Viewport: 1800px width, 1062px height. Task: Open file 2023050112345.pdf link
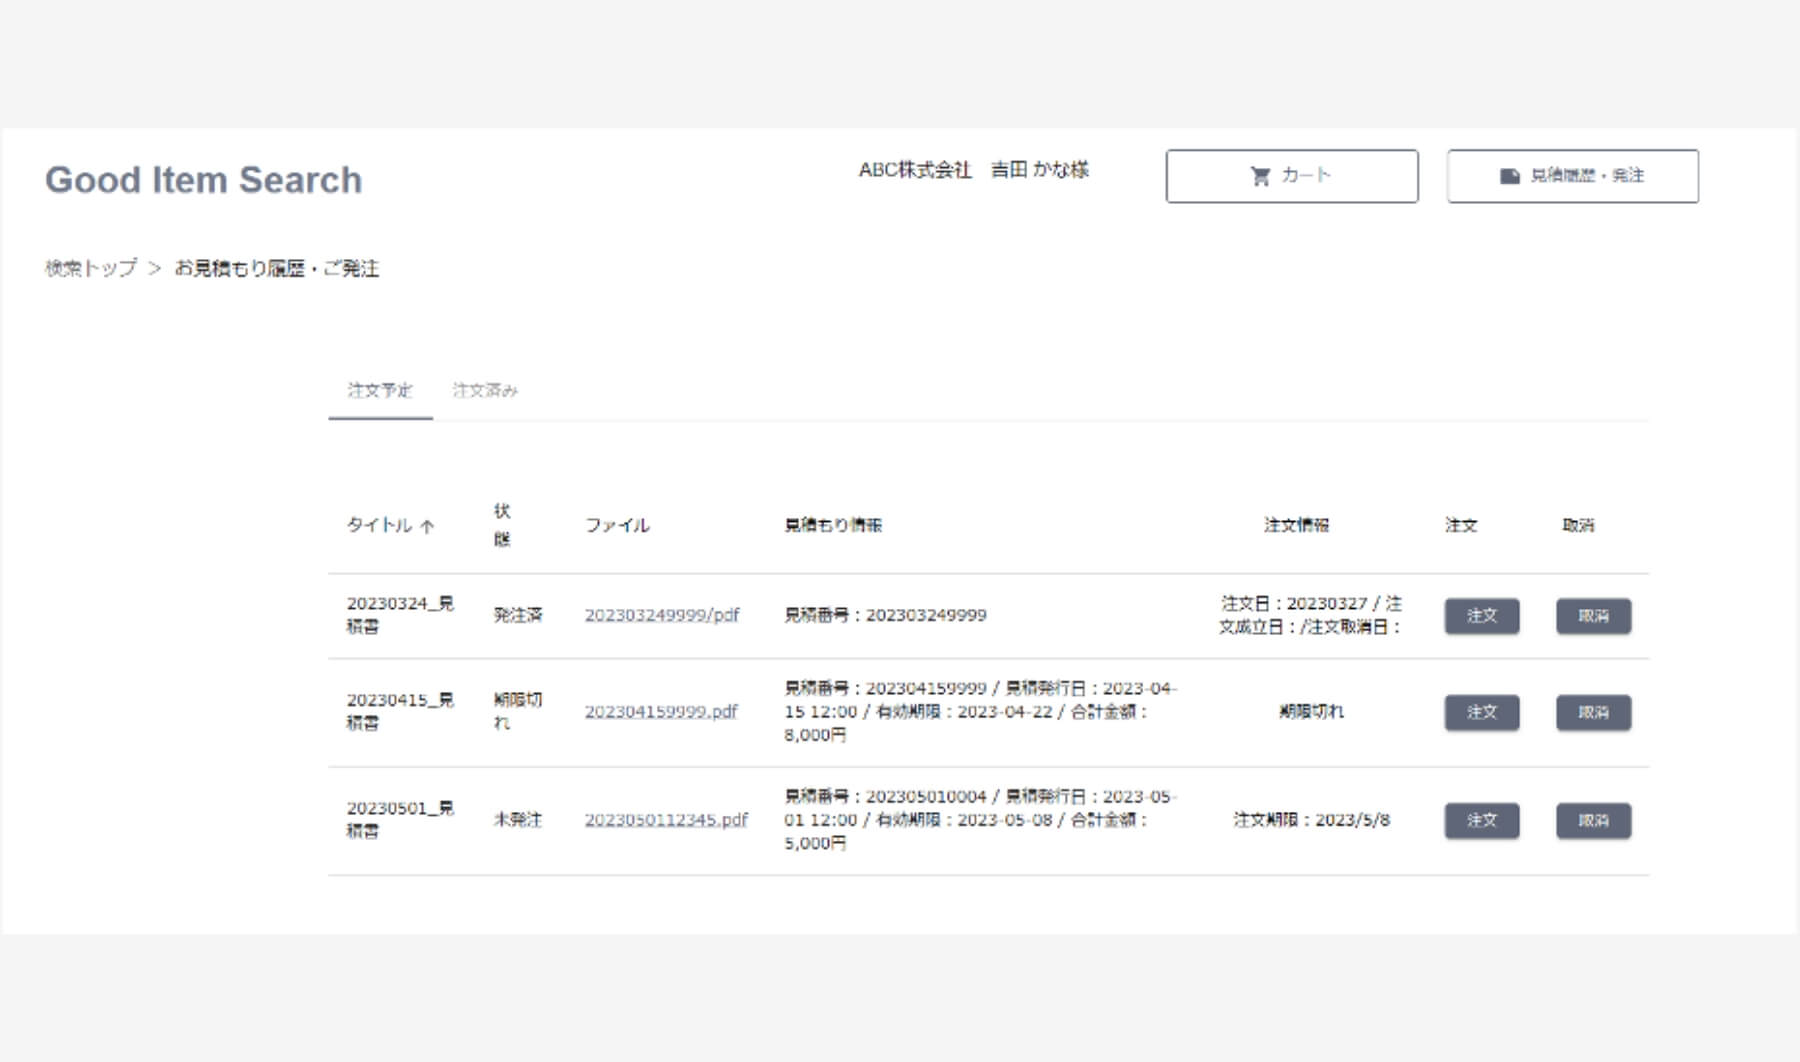point(666,820)
